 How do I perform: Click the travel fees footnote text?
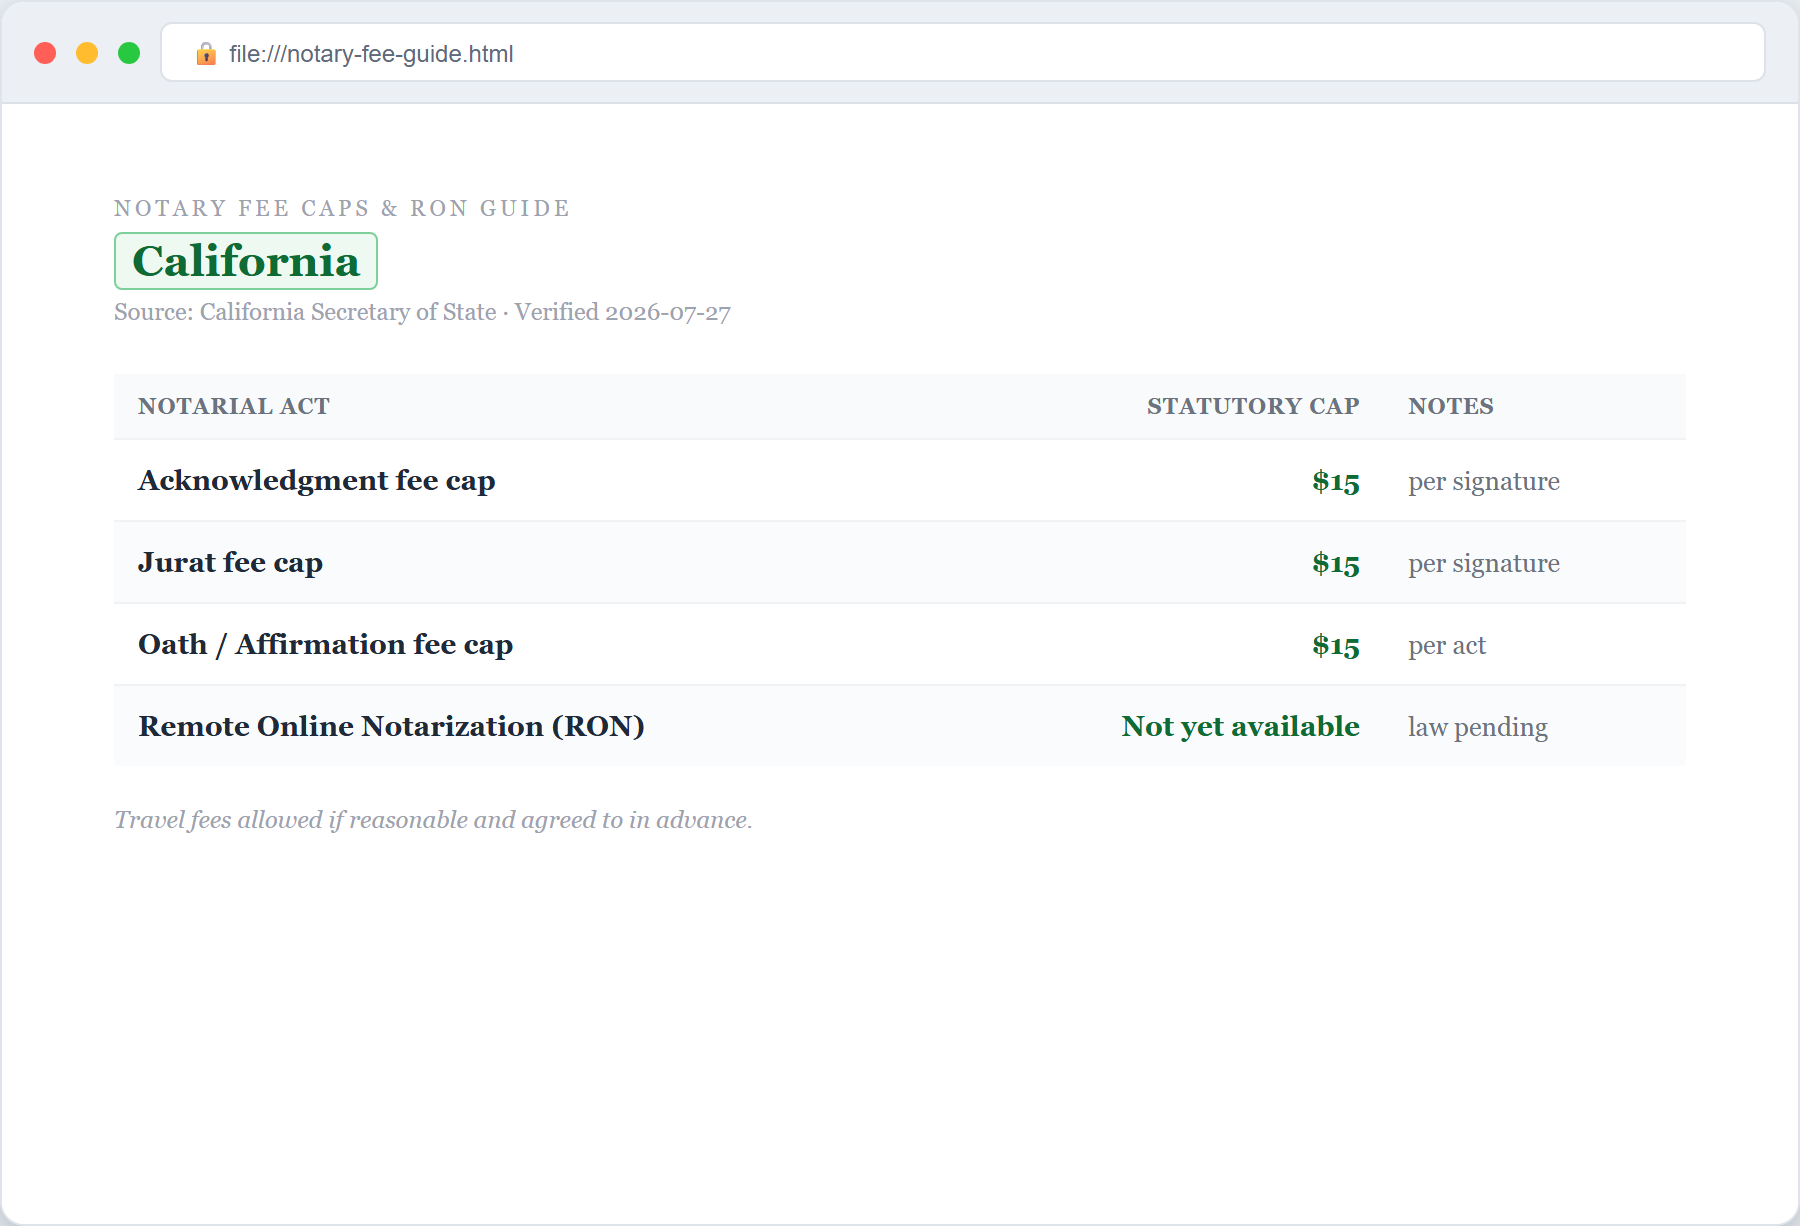433,820
